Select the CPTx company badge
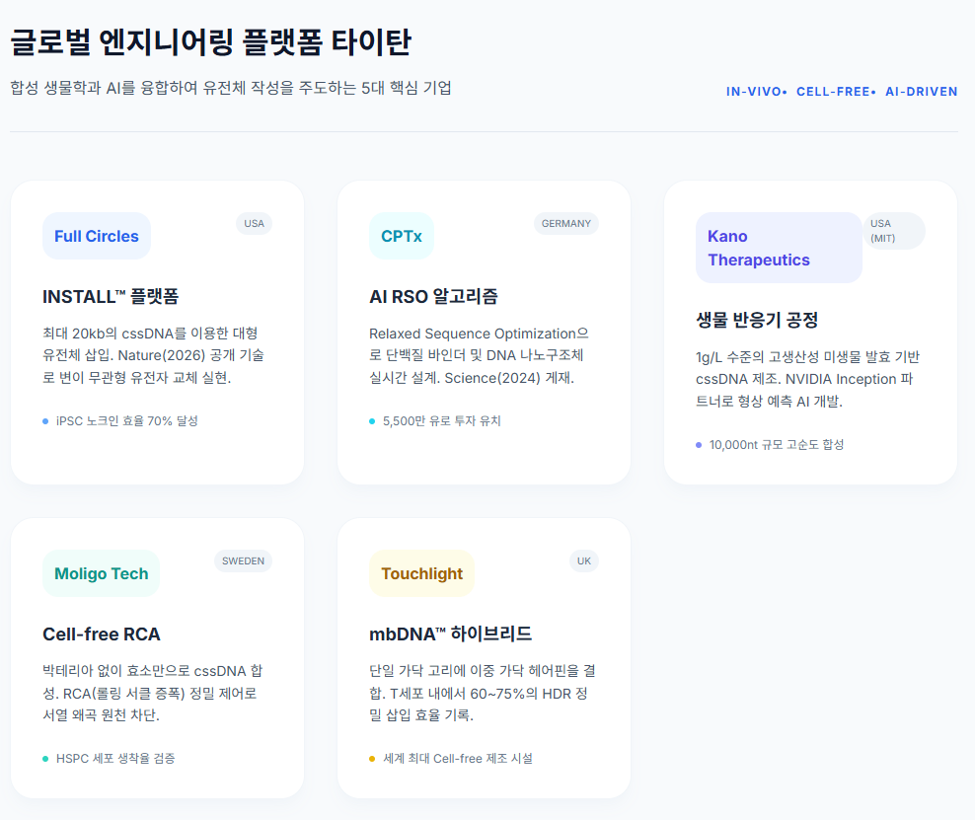The width and height of the screenshot is (975, 820). click(401, 236)
